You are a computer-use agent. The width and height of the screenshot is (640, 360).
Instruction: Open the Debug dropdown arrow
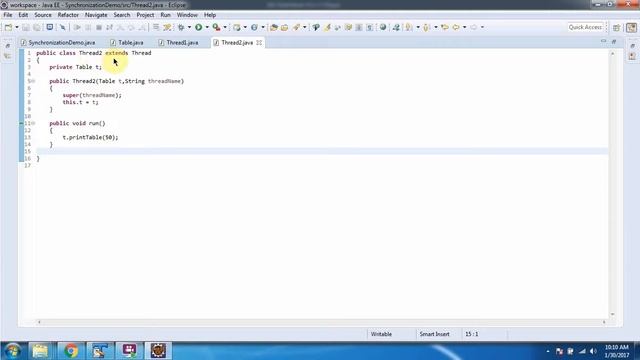coord(189,27)
